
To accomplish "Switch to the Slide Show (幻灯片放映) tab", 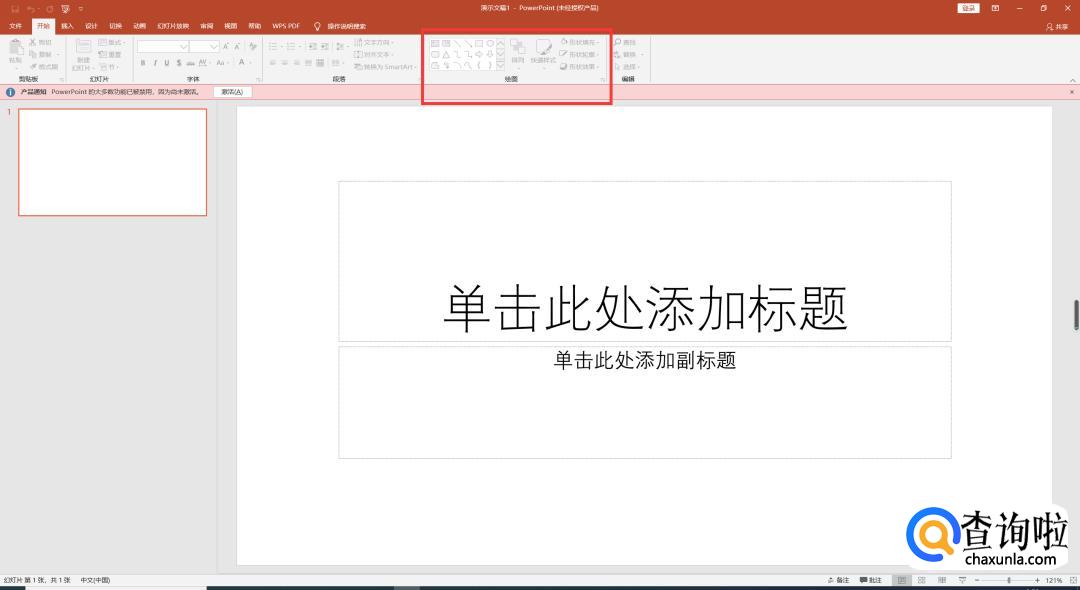I will (x=173, y=26).
